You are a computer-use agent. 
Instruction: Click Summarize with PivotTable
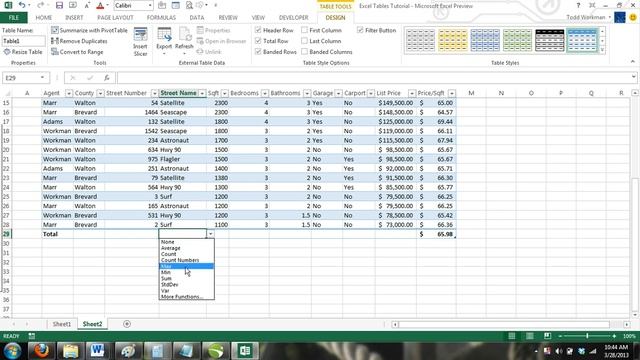[x=89, y=30]
